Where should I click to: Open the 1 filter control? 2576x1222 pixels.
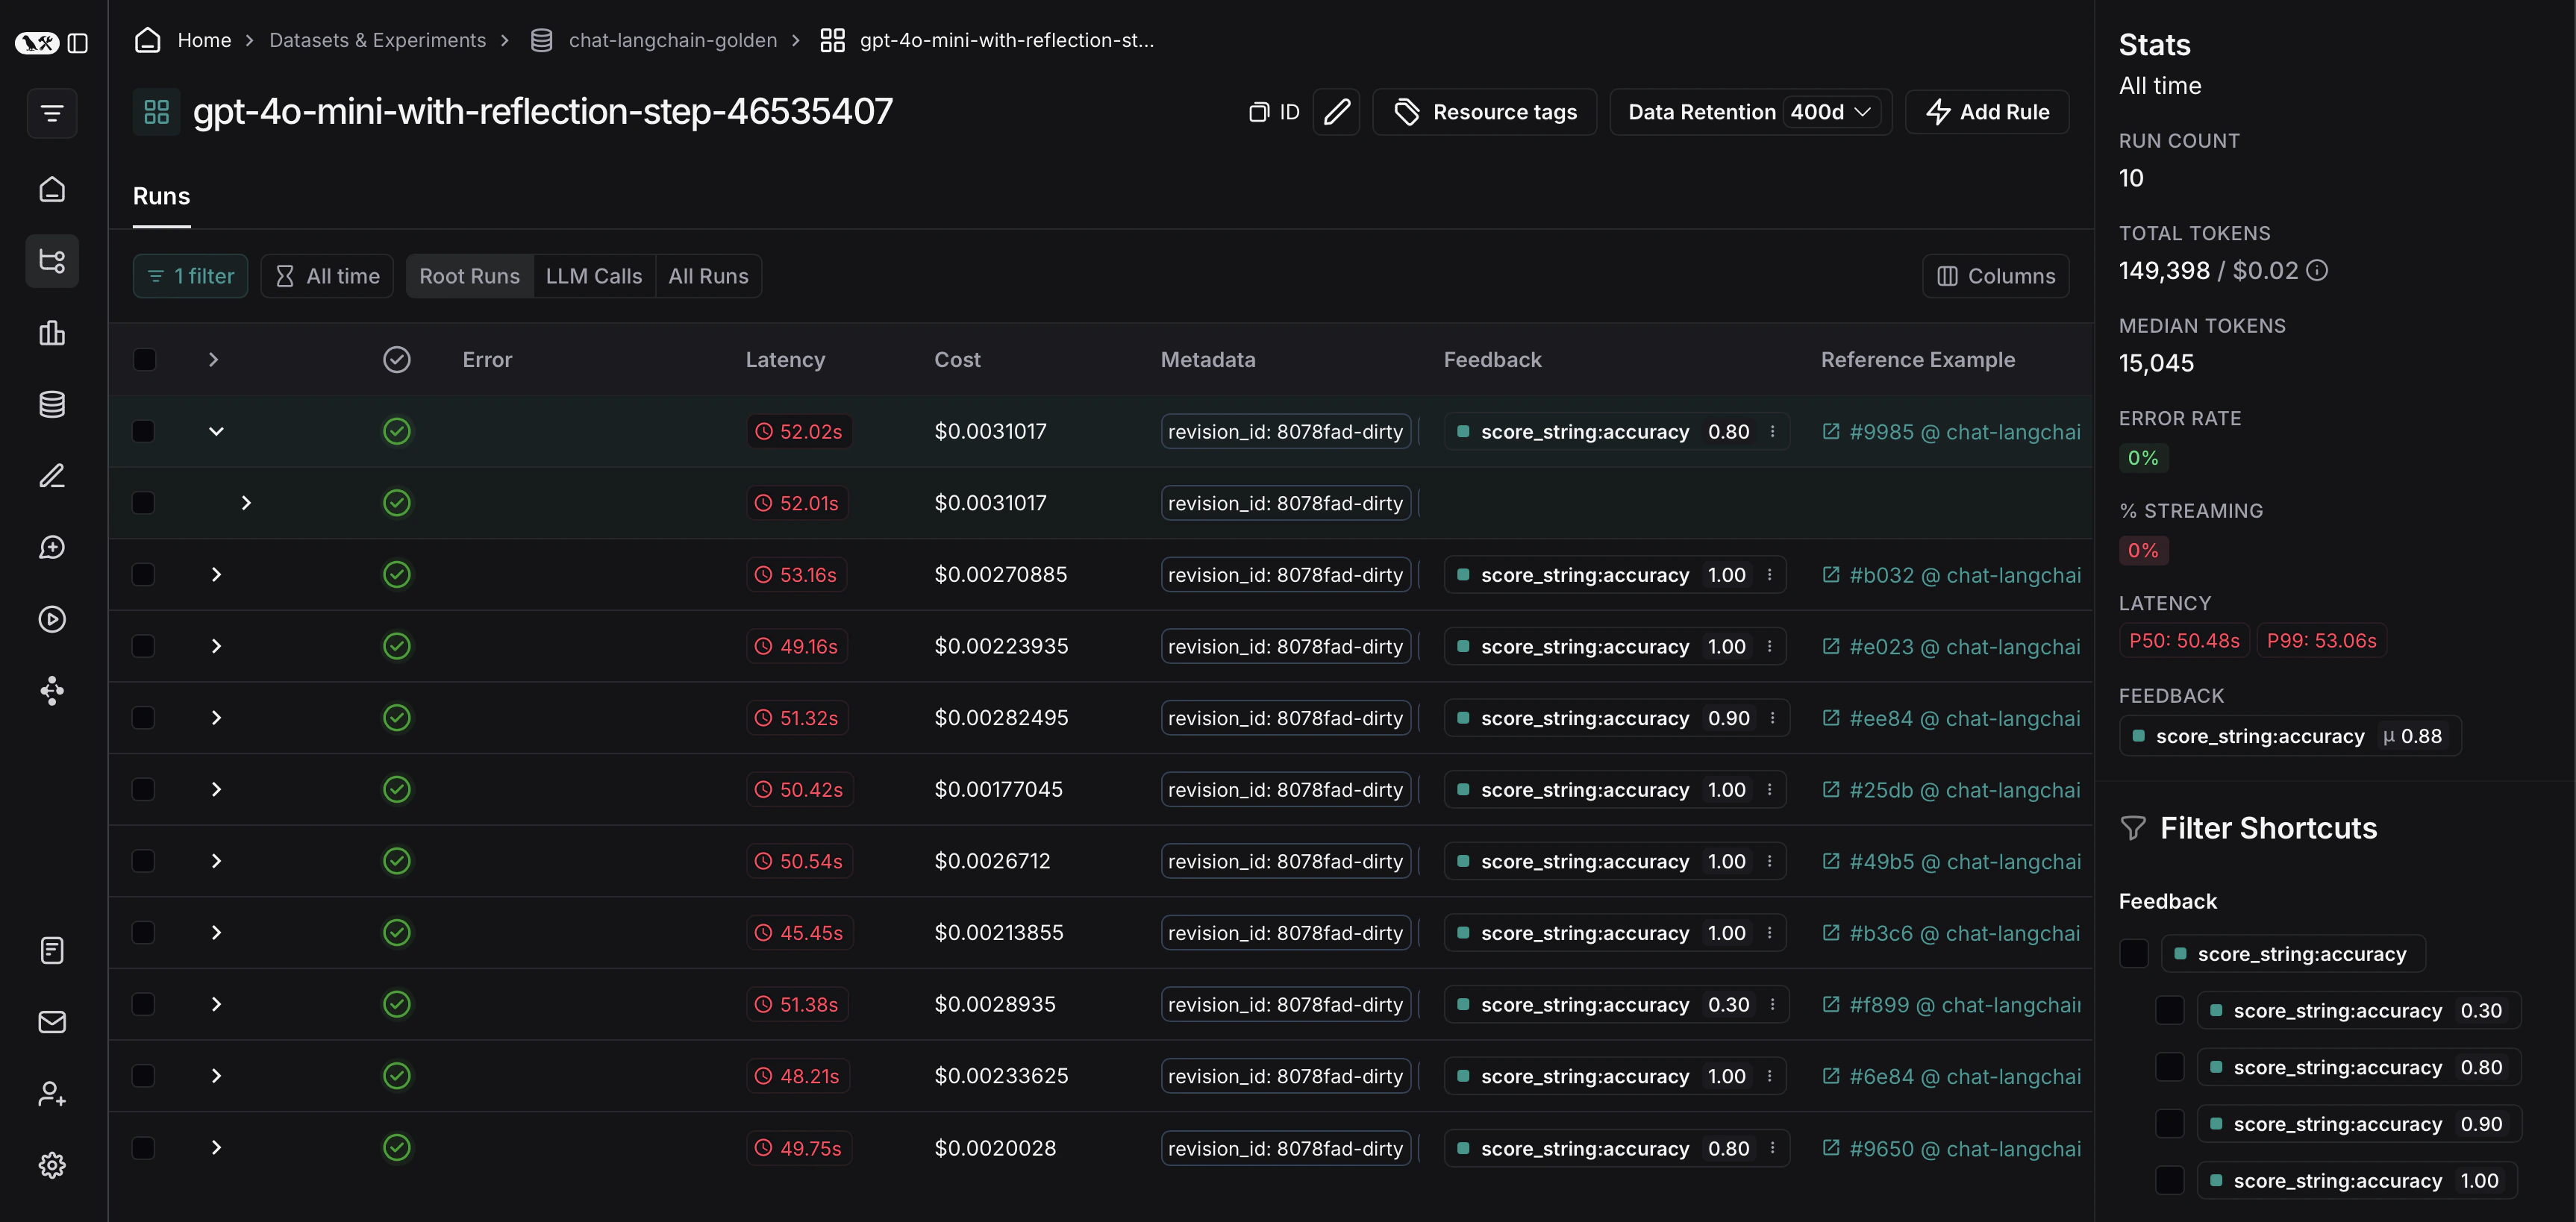(190, 276)
